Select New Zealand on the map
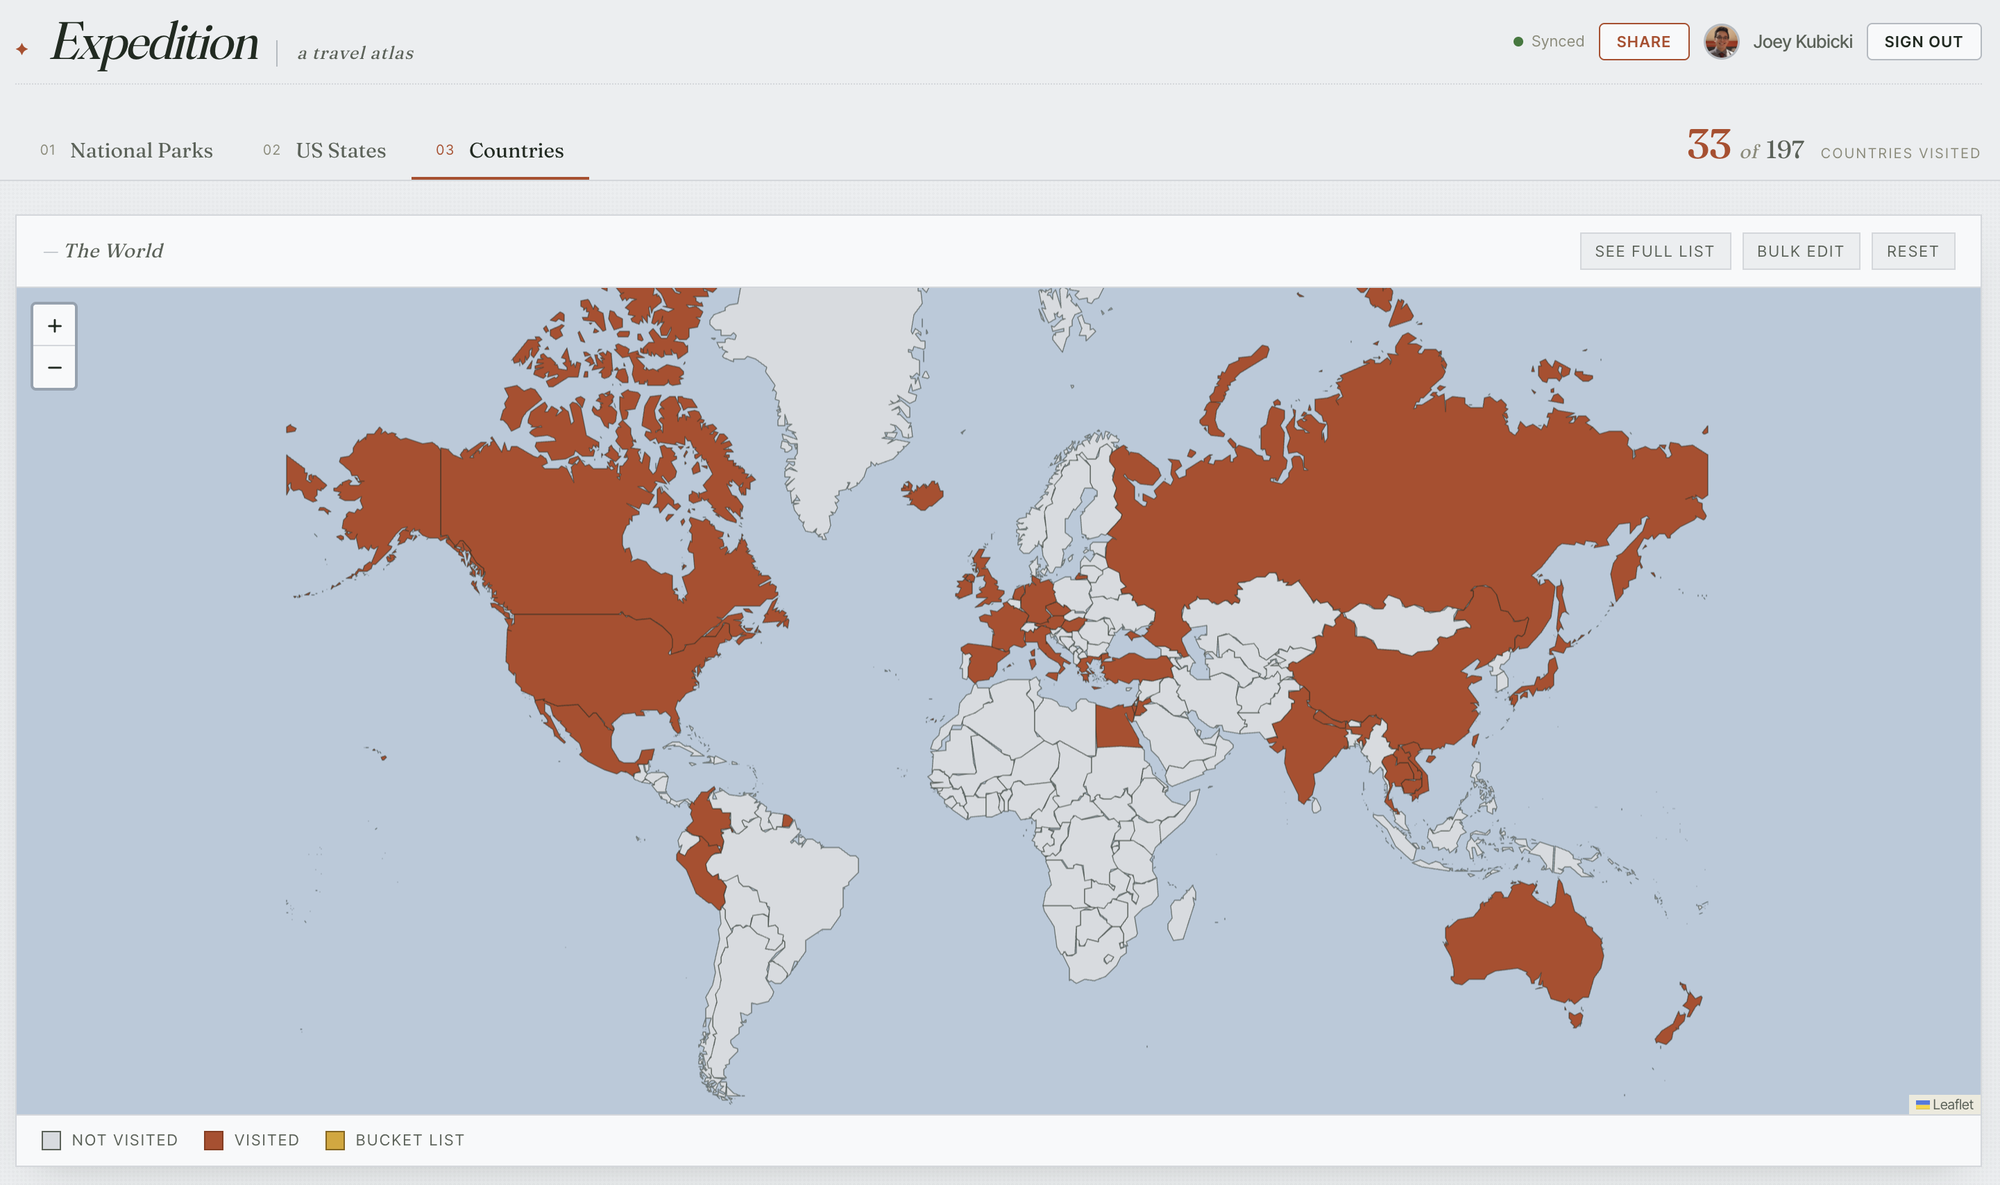This screenshot has width=2000, height=1185. pyautogui.click(x=1679, y=1015)
